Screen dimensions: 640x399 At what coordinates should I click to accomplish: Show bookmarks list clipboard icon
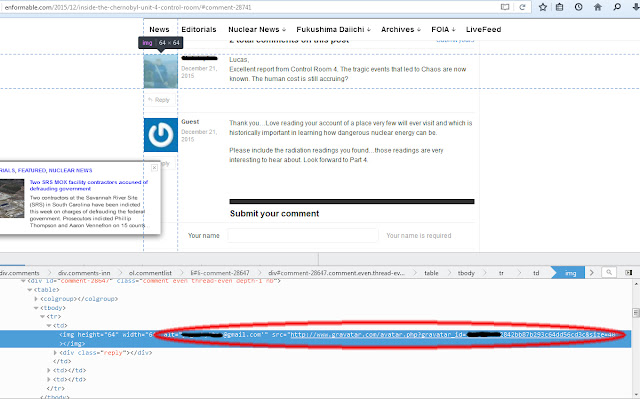point(560,7)
